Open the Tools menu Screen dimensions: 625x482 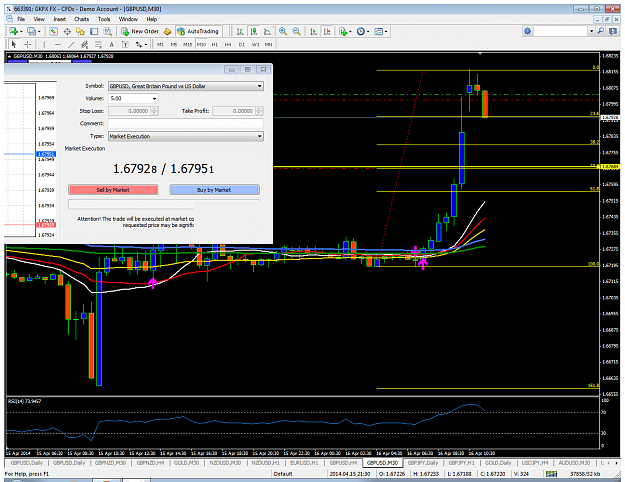tap(104, 19)
